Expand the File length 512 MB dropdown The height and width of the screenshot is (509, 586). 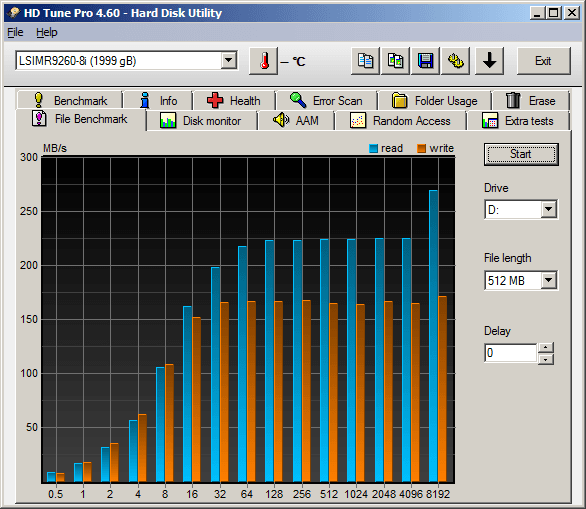(549, 280)
